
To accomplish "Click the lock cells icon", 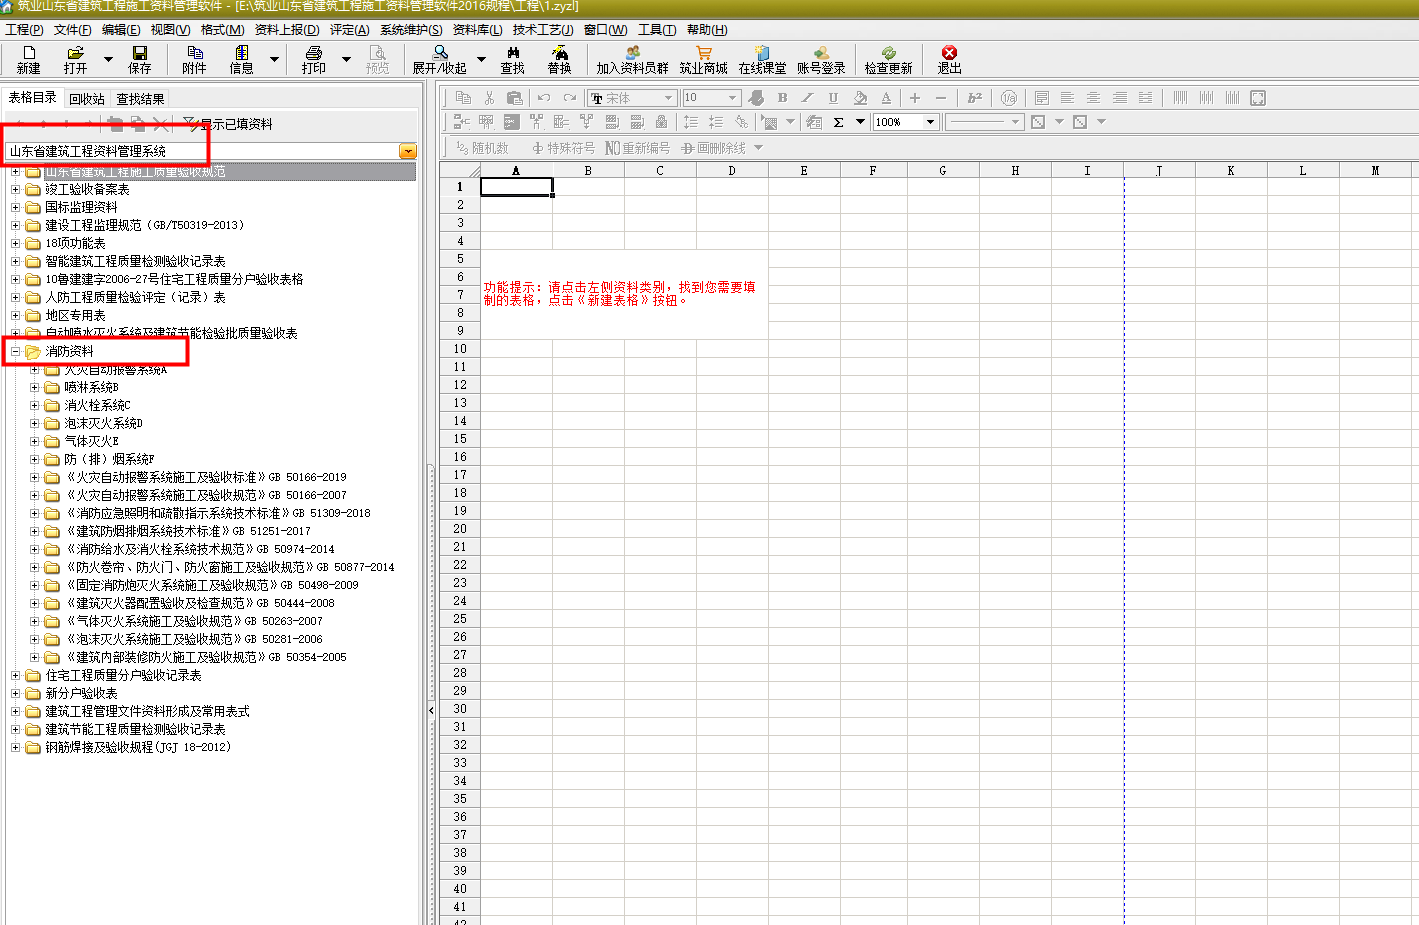I will [661, 122].
